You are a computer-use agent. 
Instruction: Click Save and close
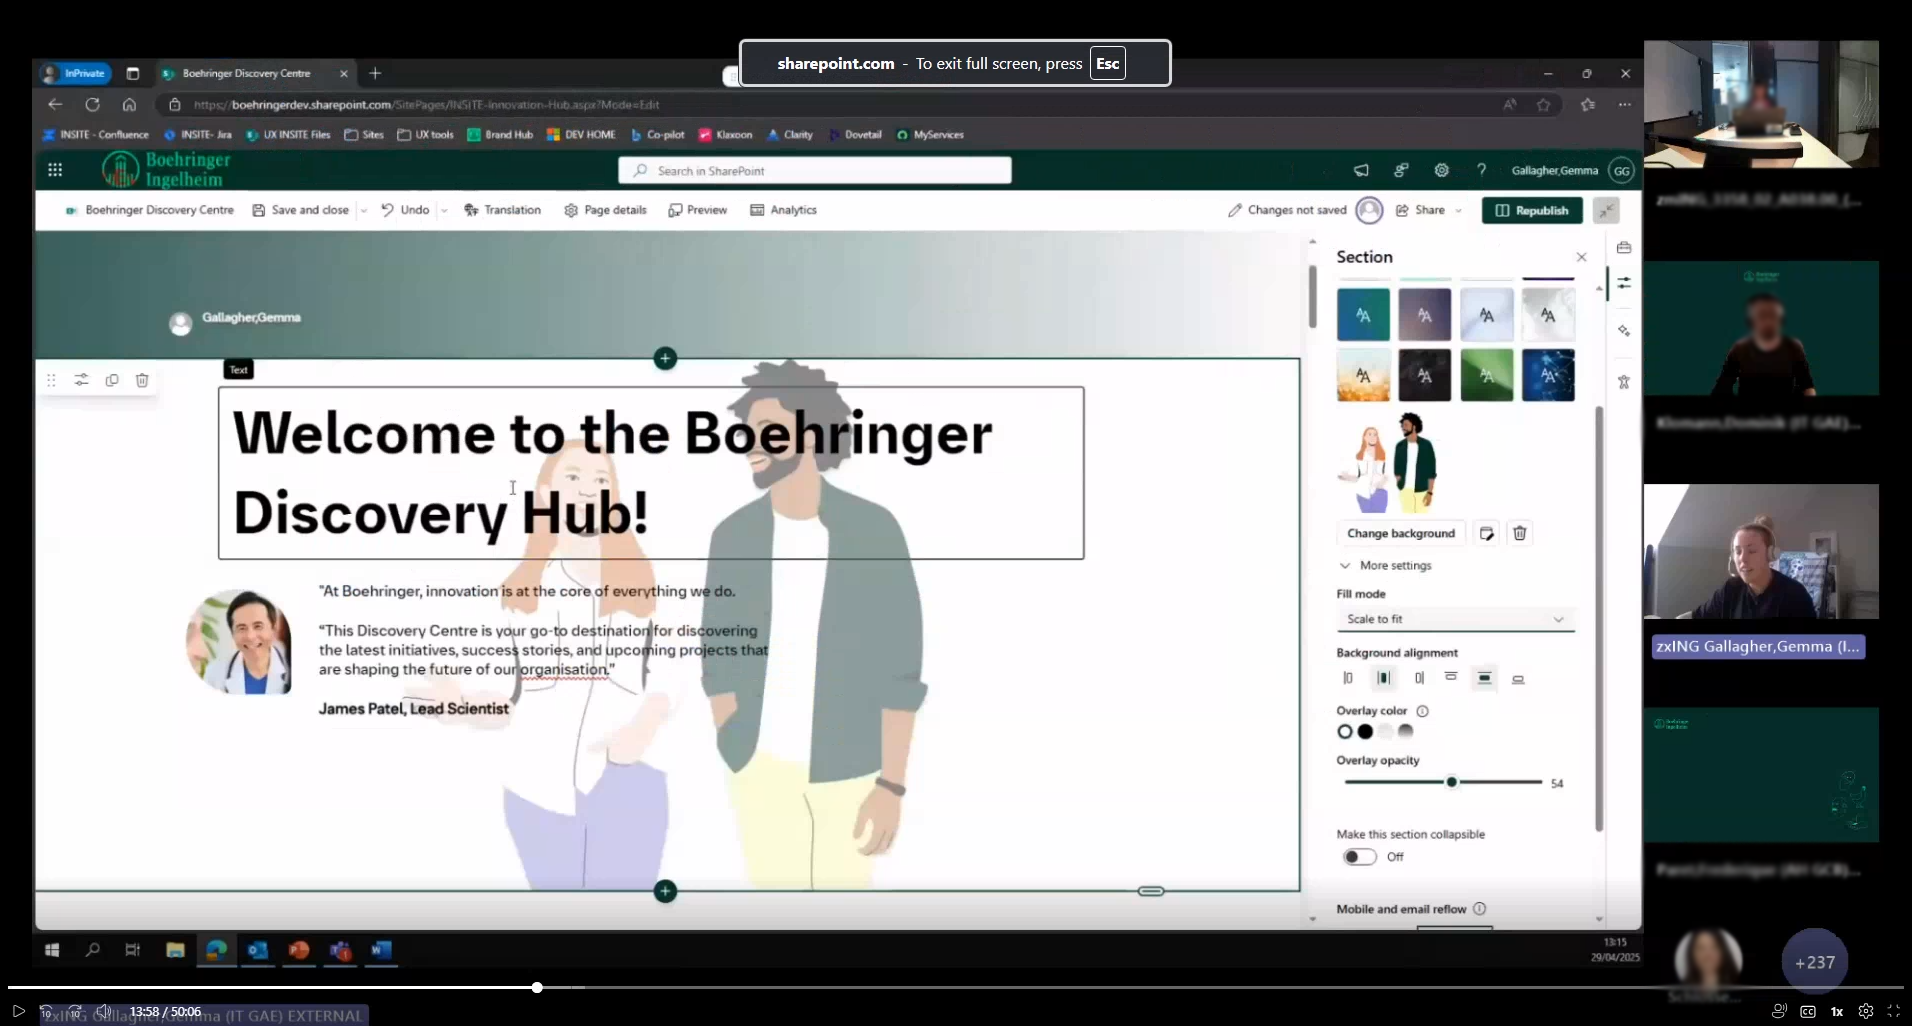pos(300,210)
